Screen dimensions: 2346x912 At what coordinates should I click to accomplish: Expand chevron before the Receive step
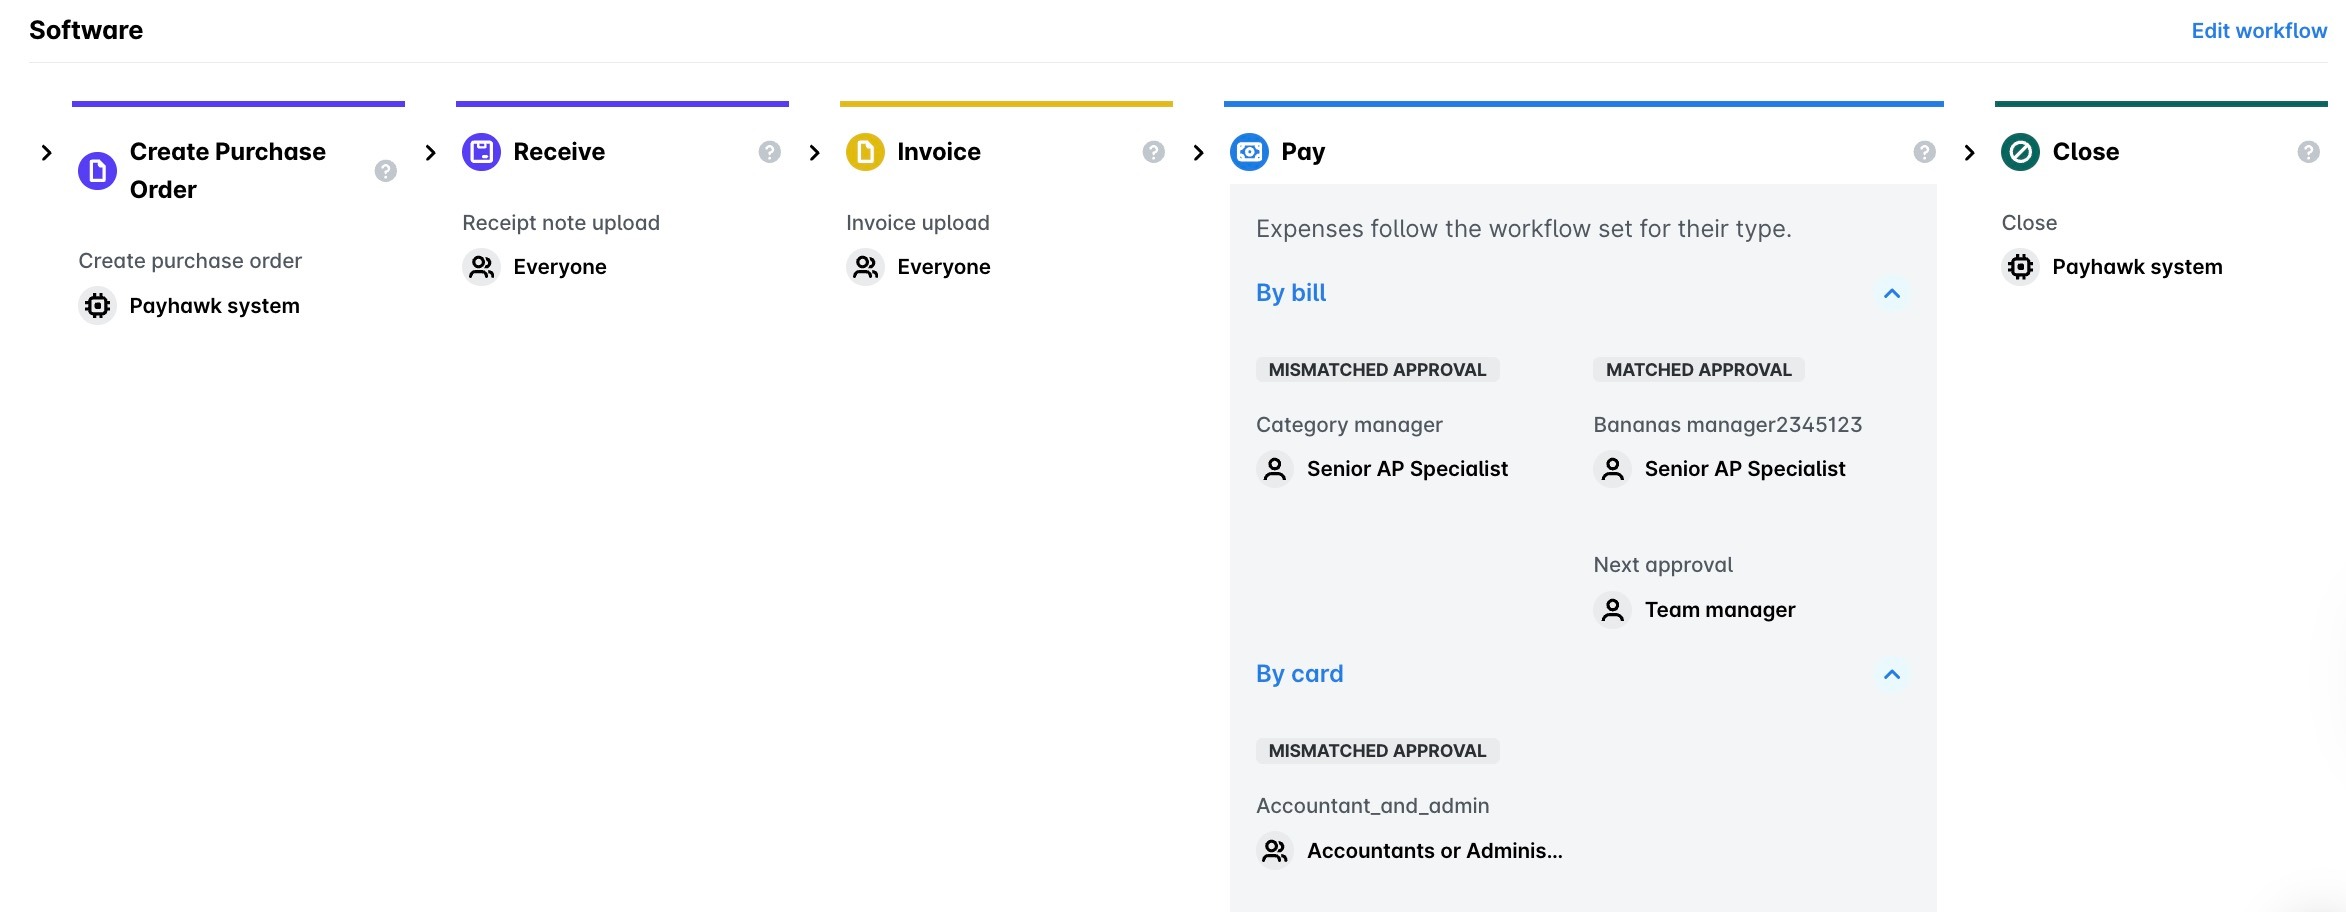coord(430,152)
